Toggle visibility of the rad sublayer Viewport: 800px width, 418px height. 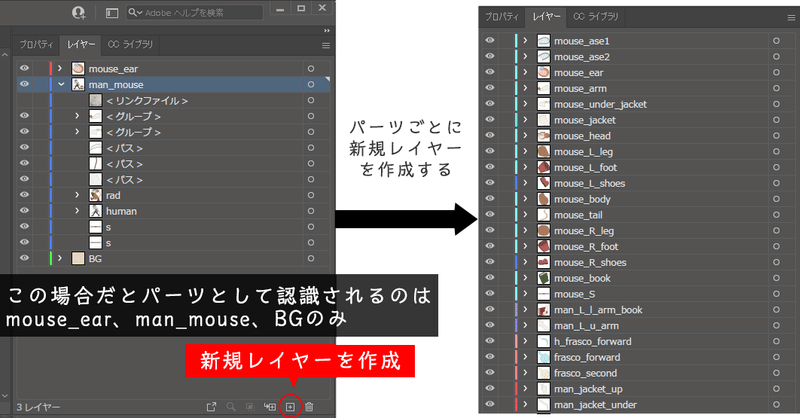tap(24, 195)
